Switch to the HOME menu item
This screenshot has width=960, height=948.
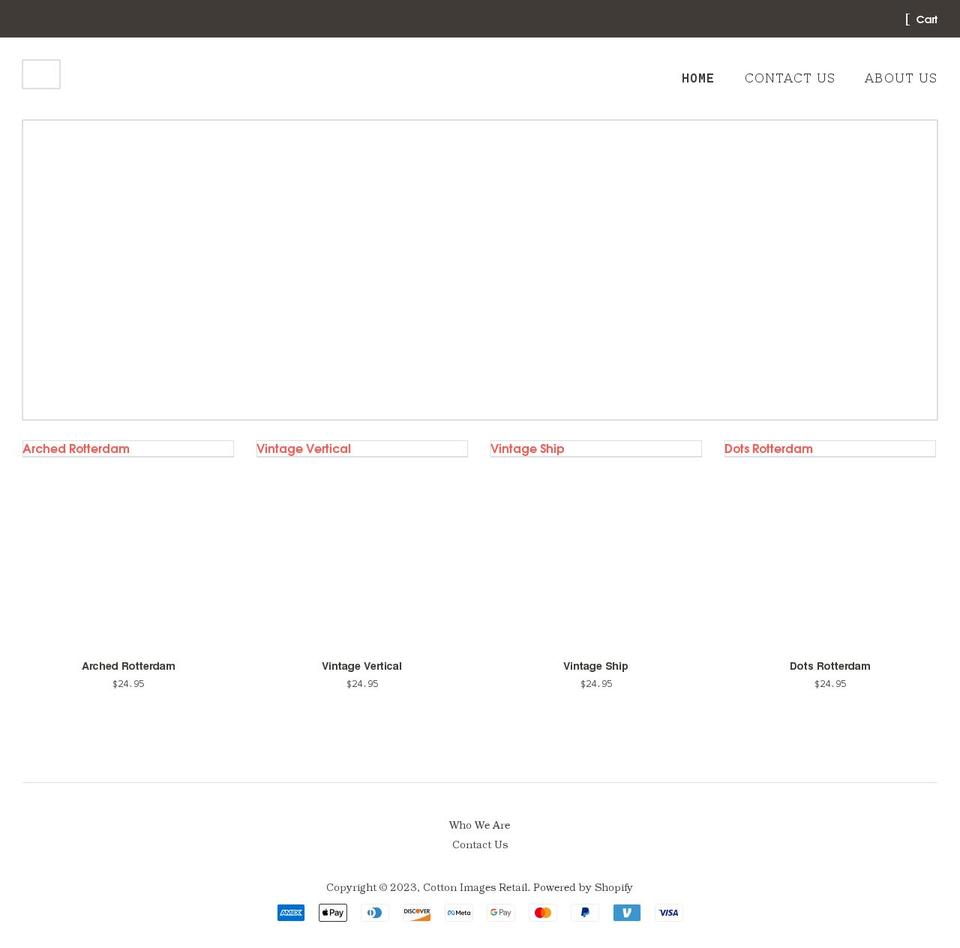(697, 78)
